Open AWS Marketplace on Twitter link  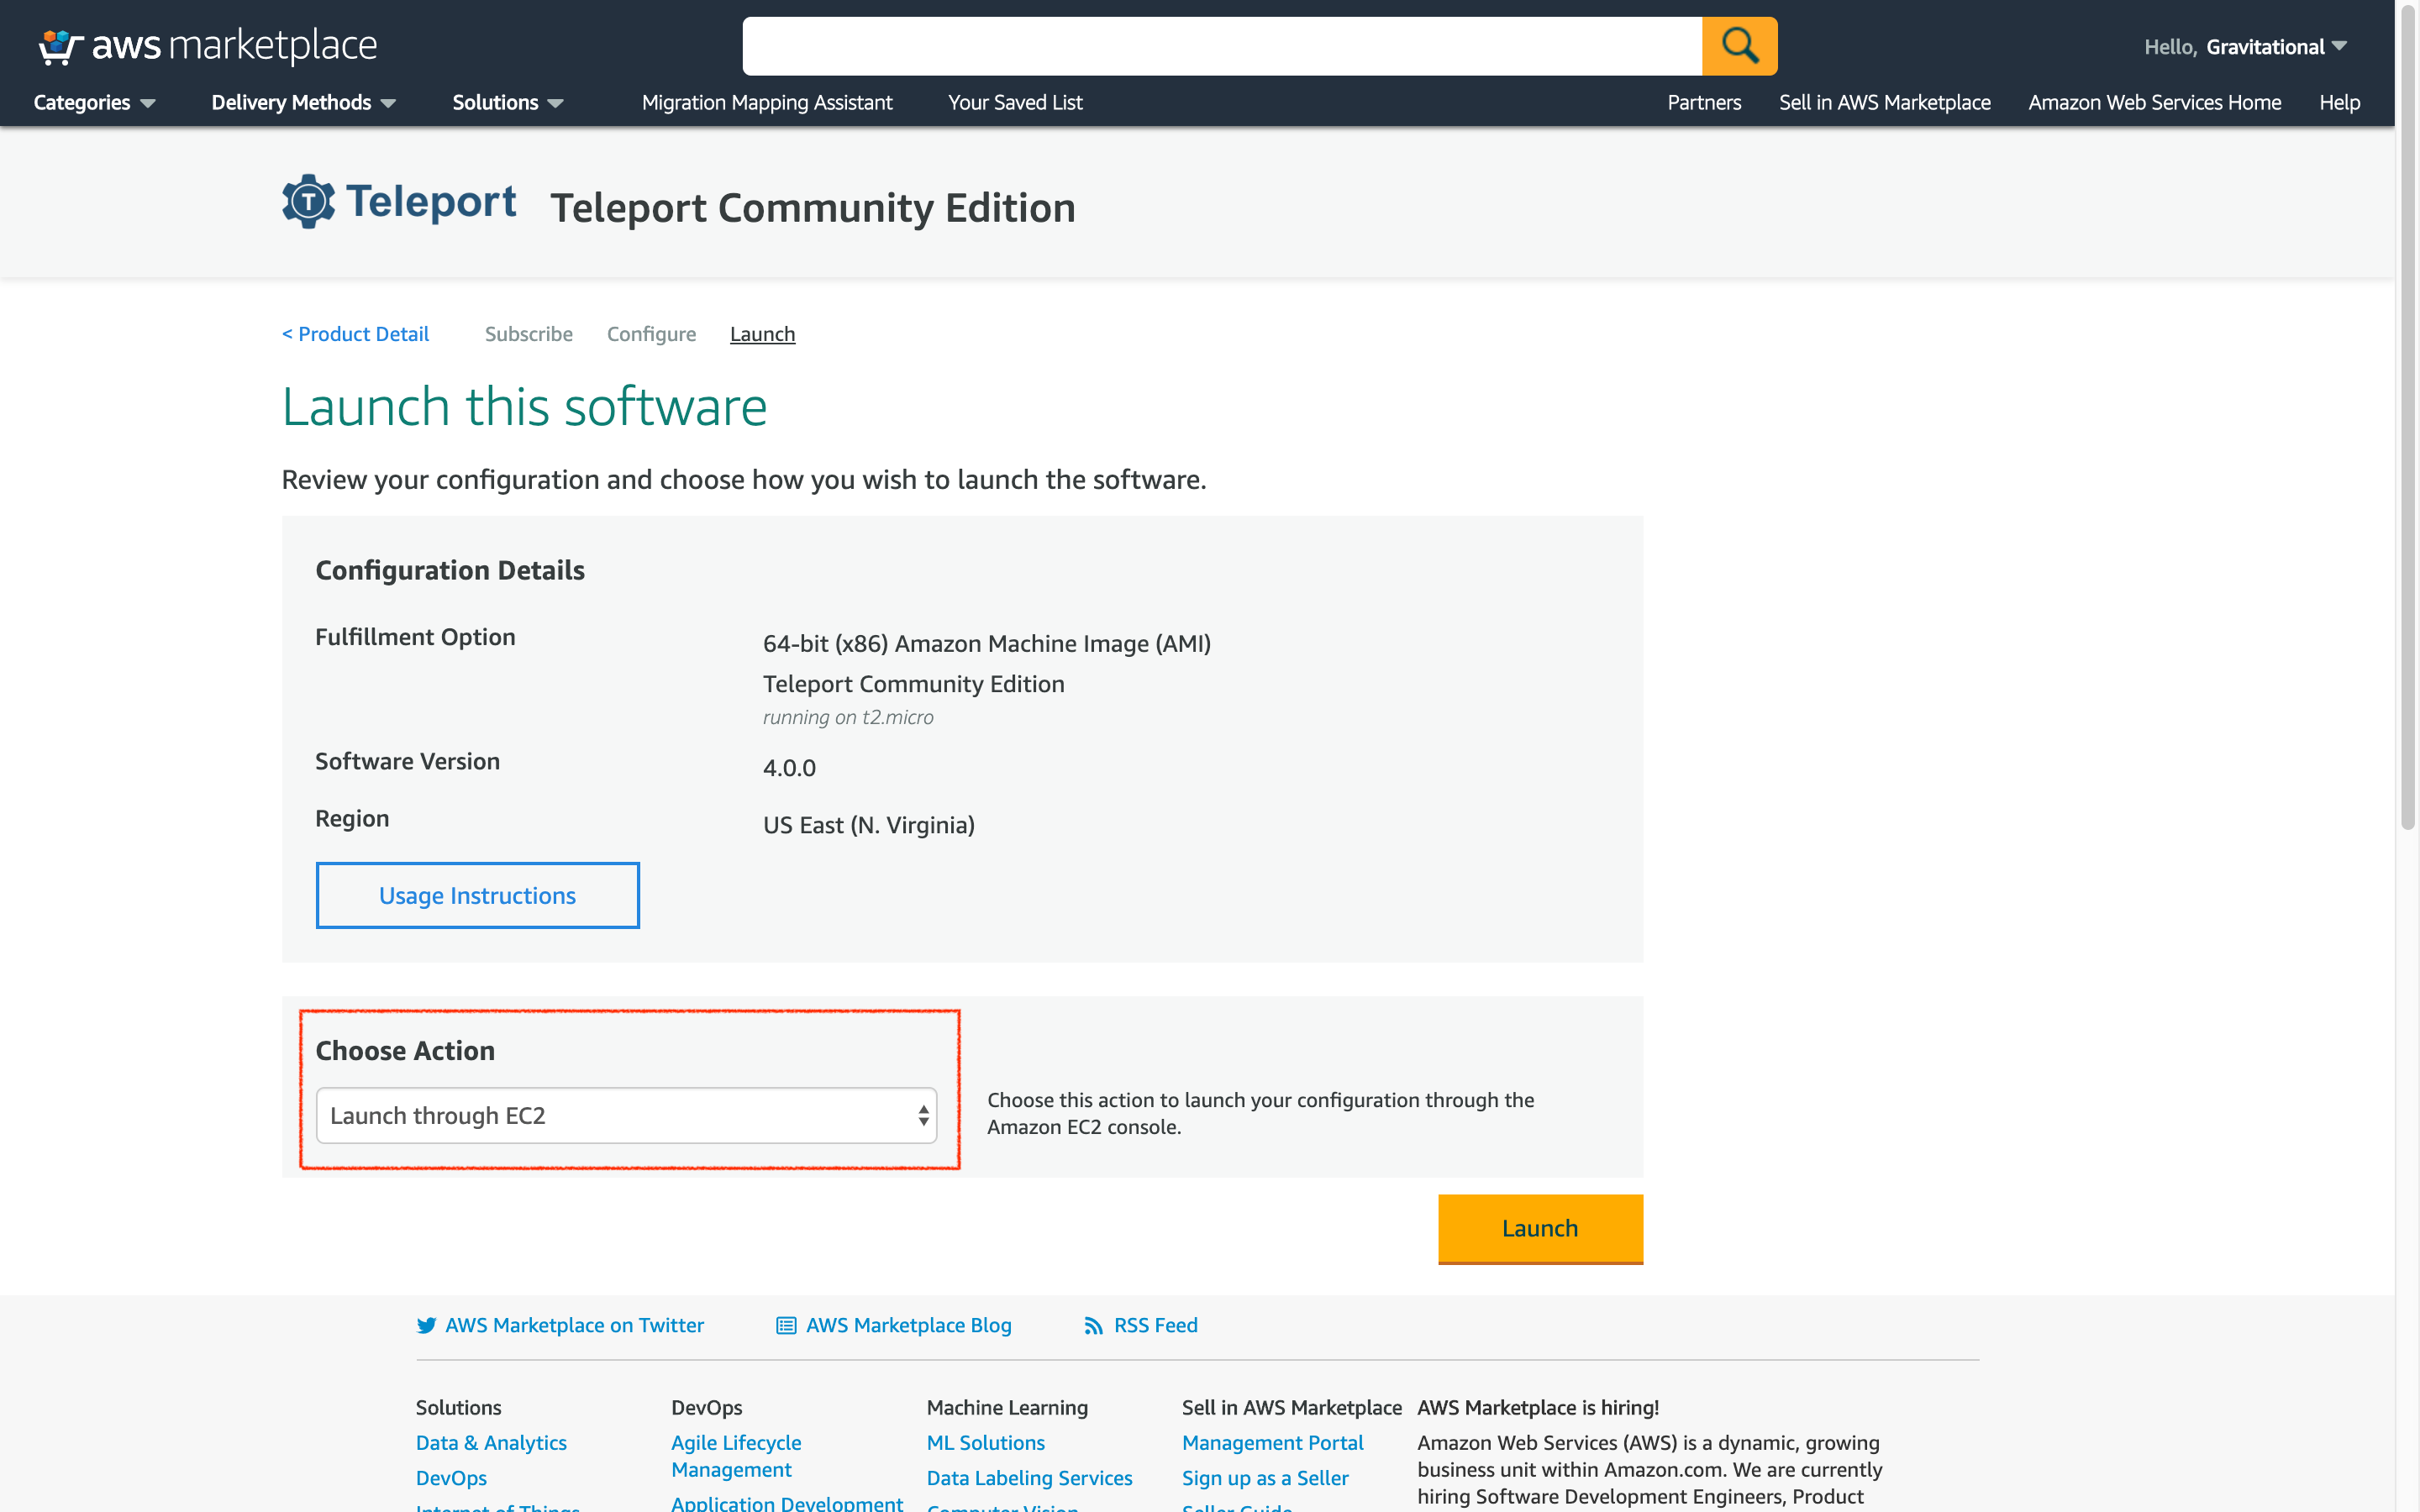point(574,1325)
